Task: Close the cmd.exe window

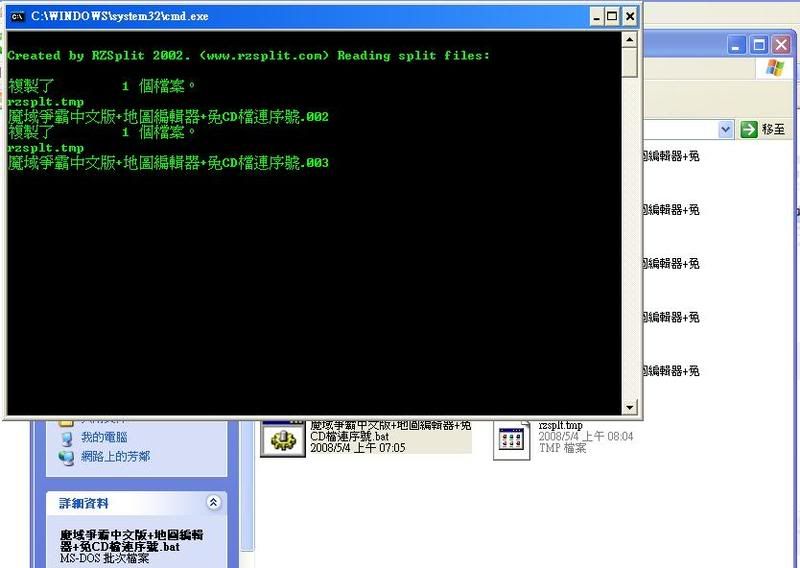Action: (x=630, y=17)
